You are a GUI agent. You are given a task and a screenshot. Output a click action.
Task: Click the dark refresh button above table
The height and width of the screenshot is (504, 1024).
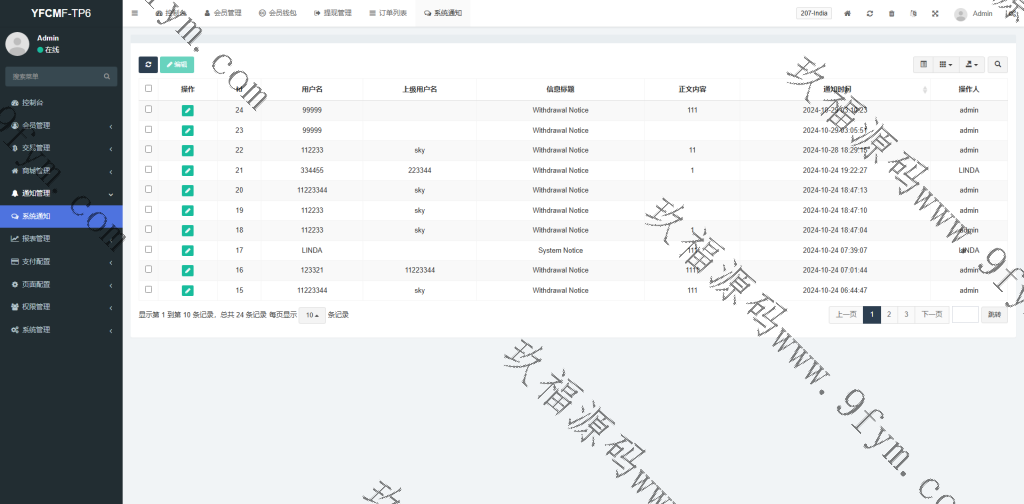click(148, 64)
